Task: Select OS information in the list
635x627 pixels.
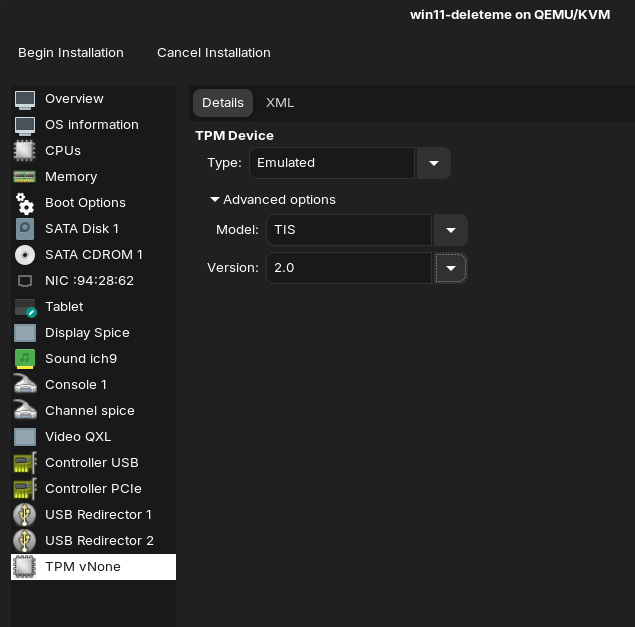Action: pos(94,125)
